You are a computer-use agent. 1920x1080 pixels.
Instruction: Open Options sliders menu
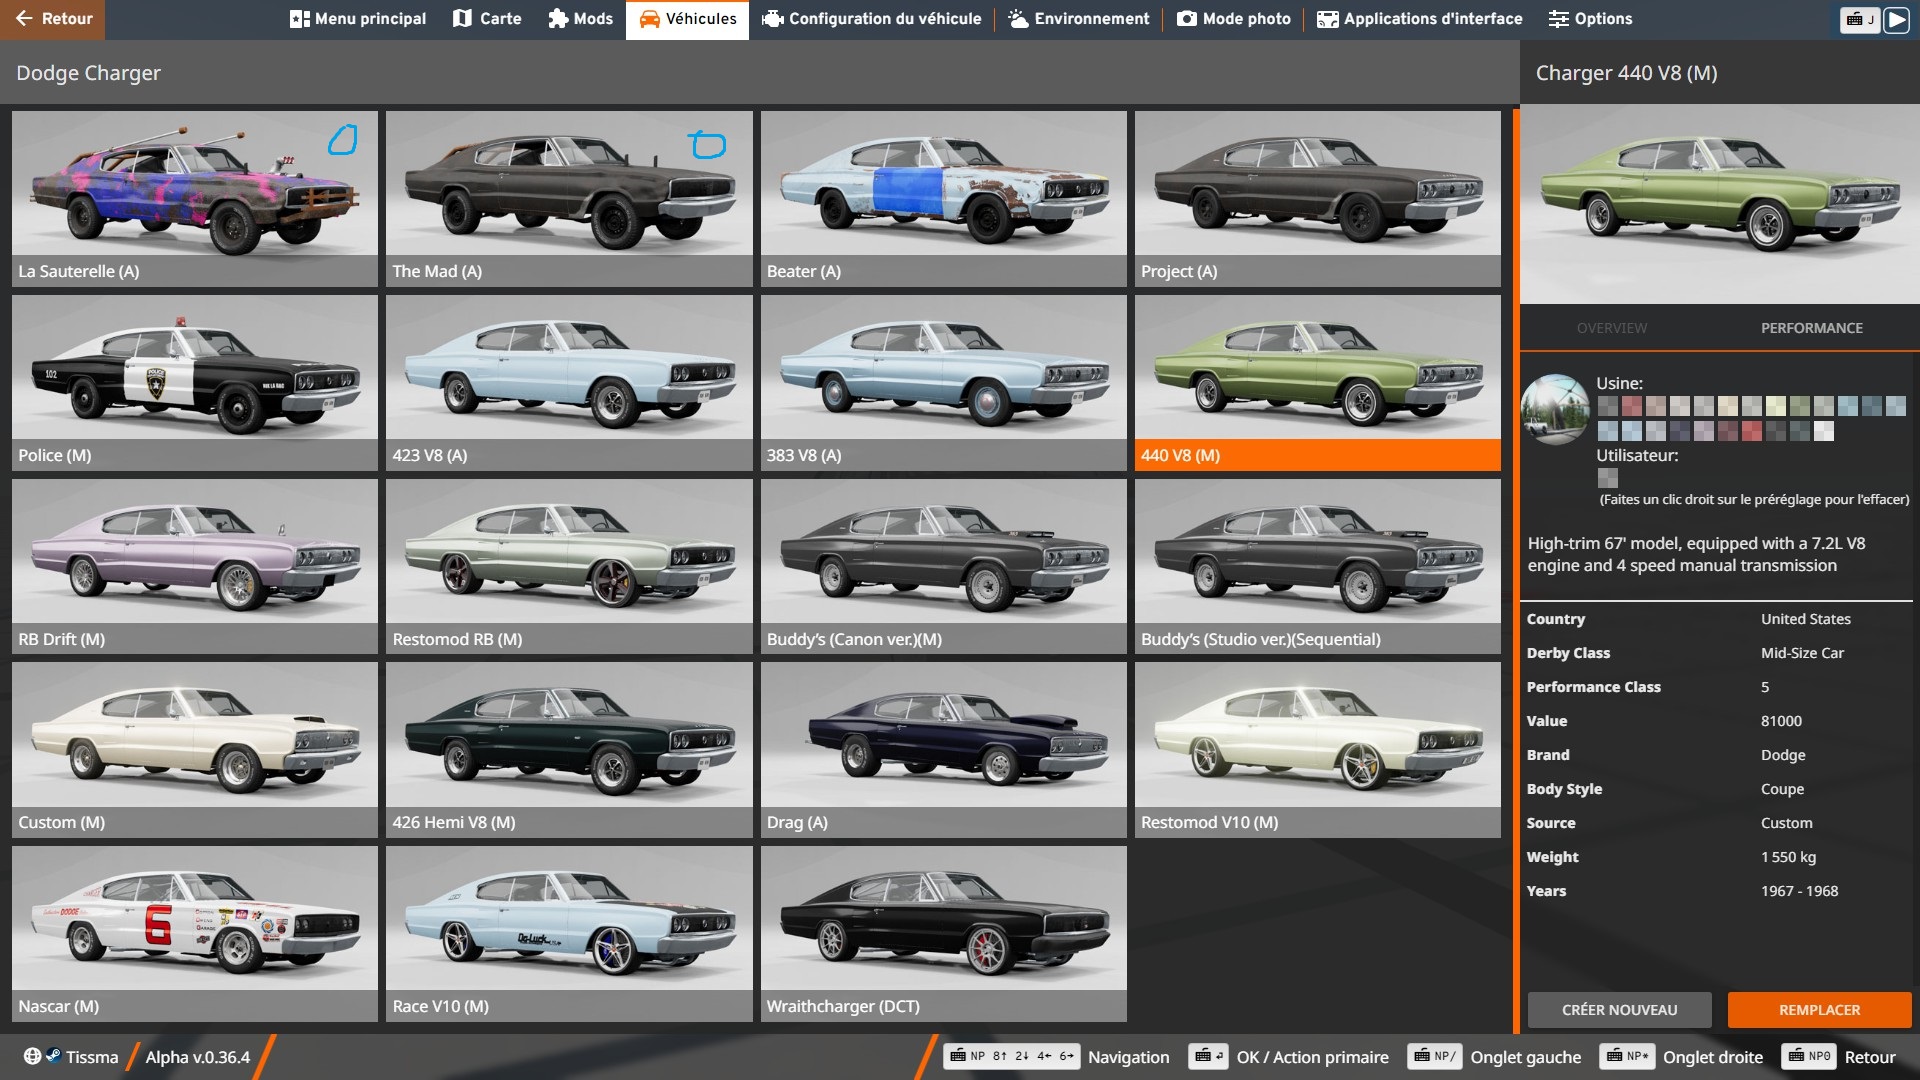[1590, 19]
